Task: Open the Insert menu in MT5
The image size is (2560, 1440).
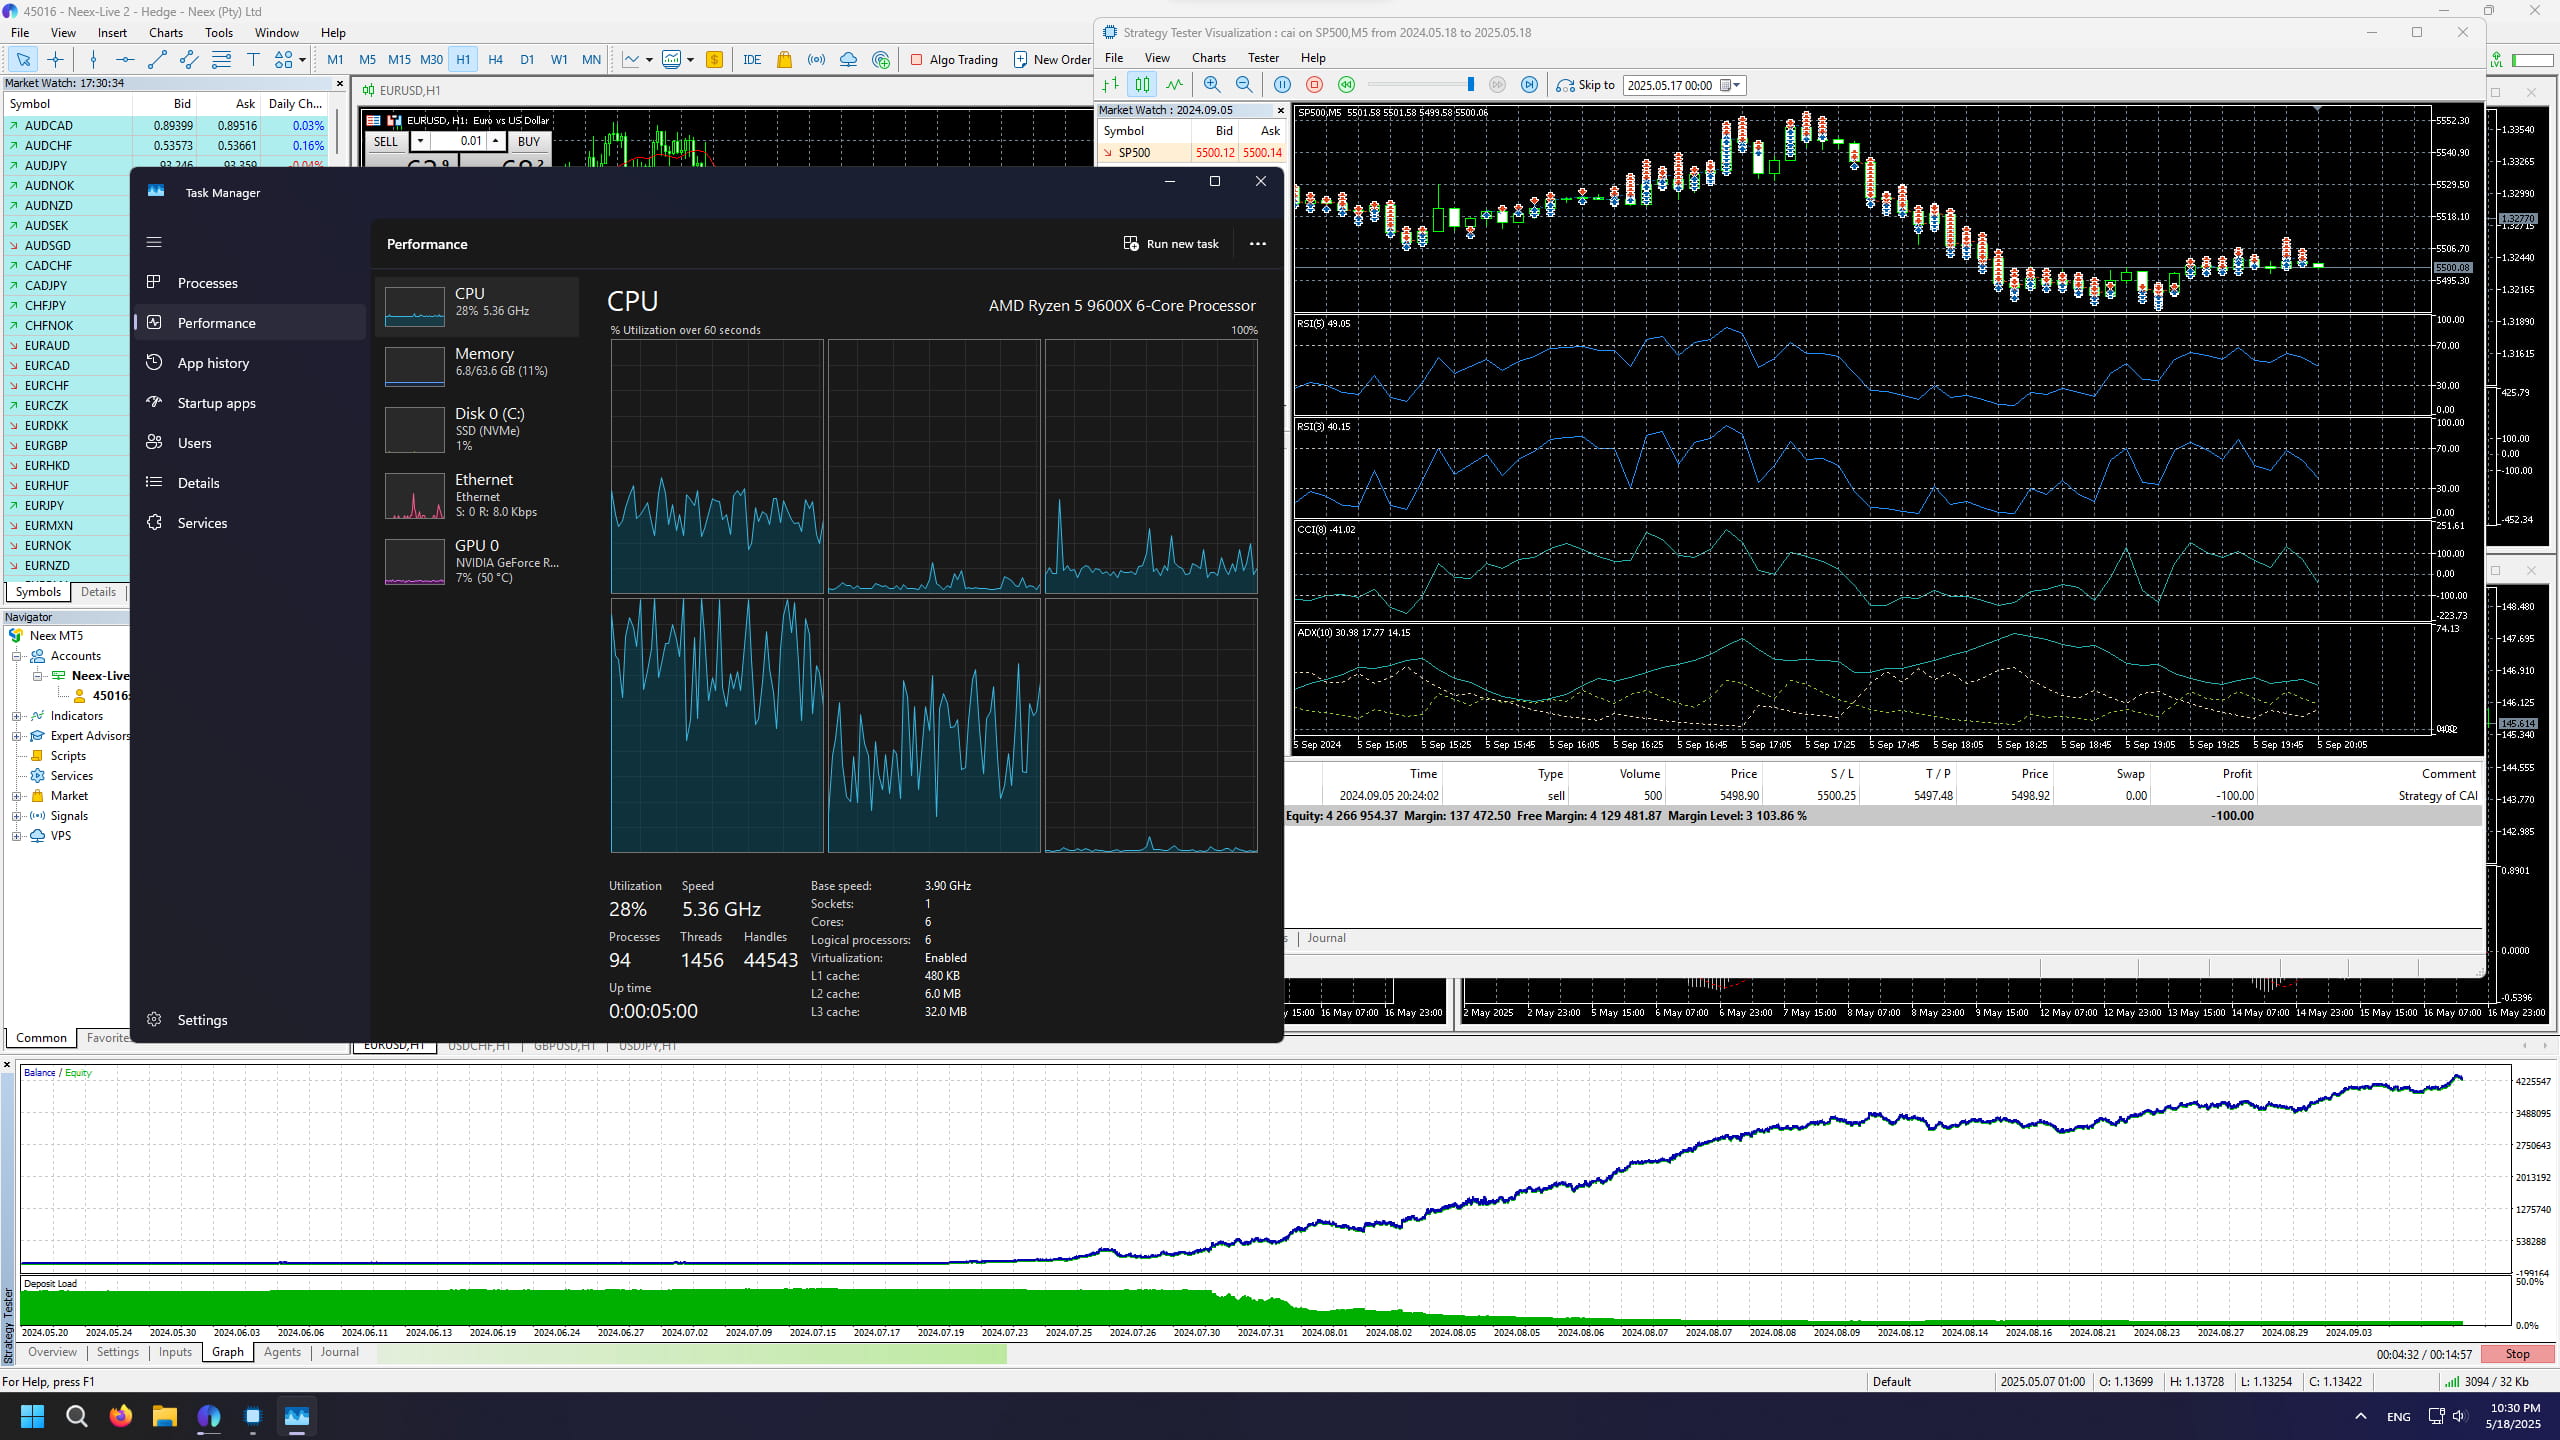Action: pyautogui.click(x=112, y=33)
